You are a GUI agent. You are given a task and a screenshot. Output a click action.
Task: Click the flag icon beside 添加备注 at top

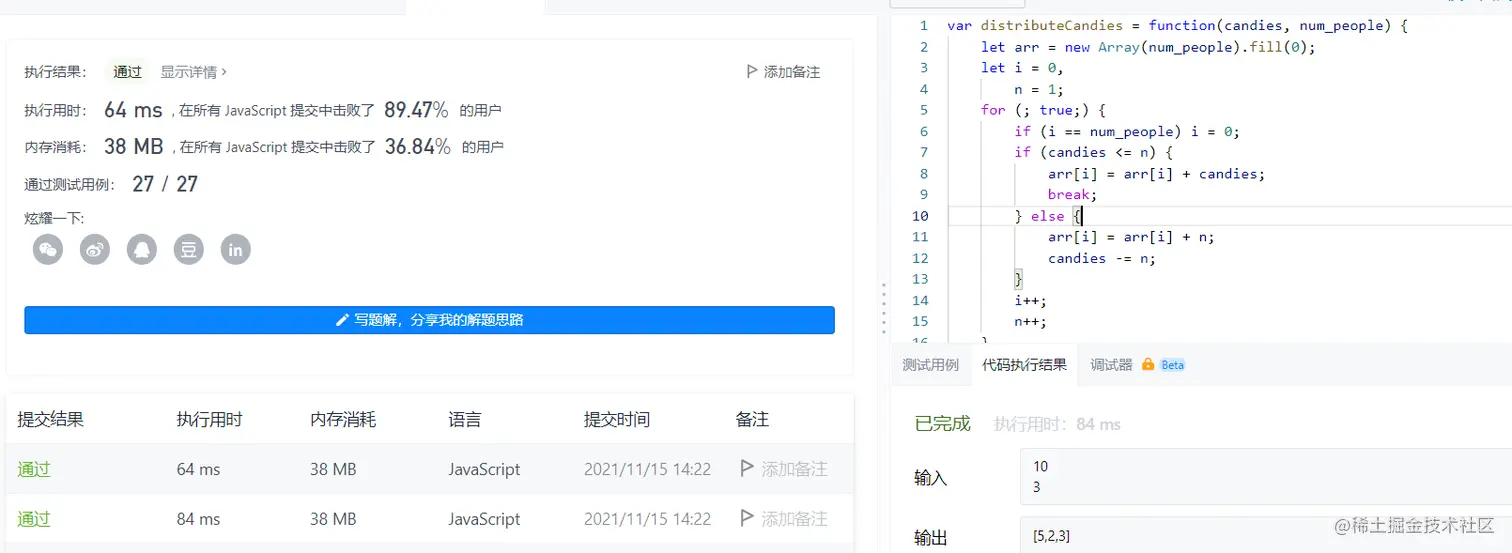[752, 72]
